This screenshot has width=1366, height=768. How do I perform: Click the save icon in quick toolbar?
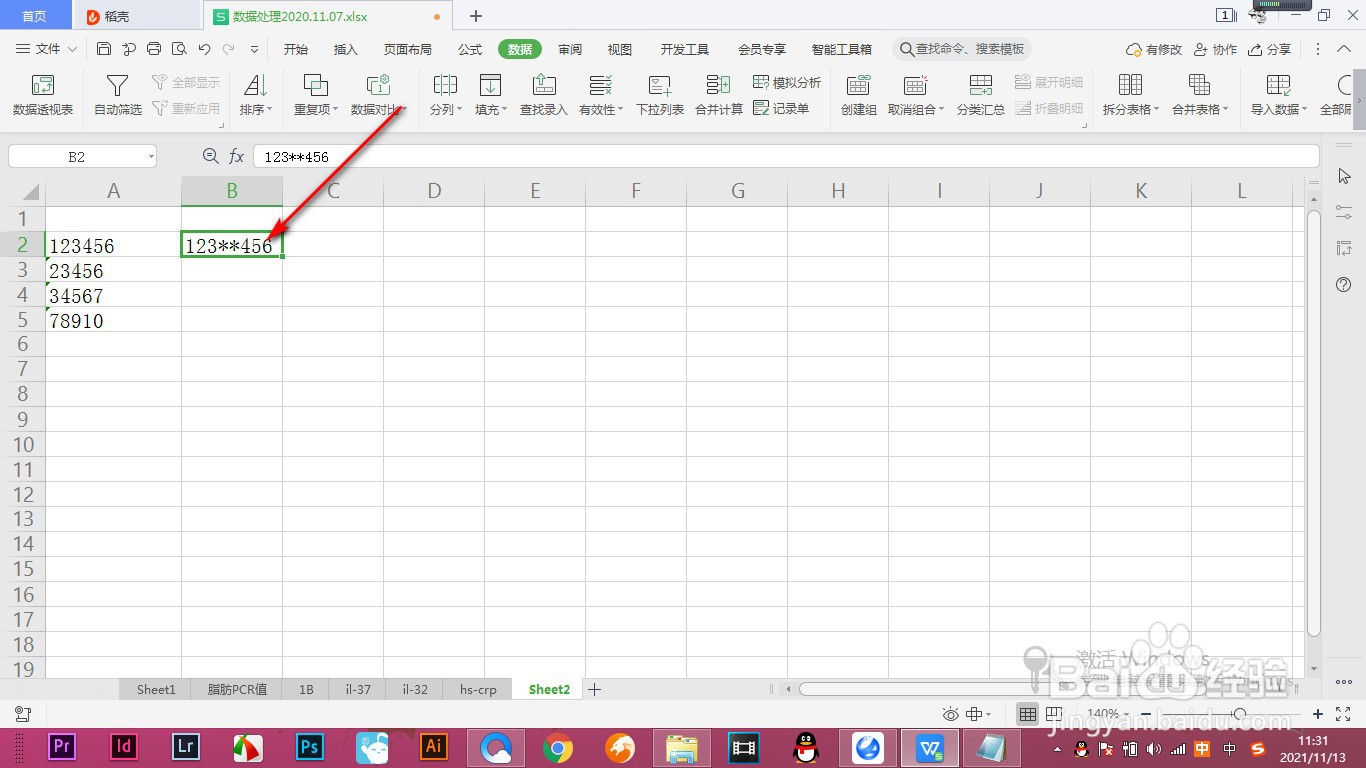[104, 49]
